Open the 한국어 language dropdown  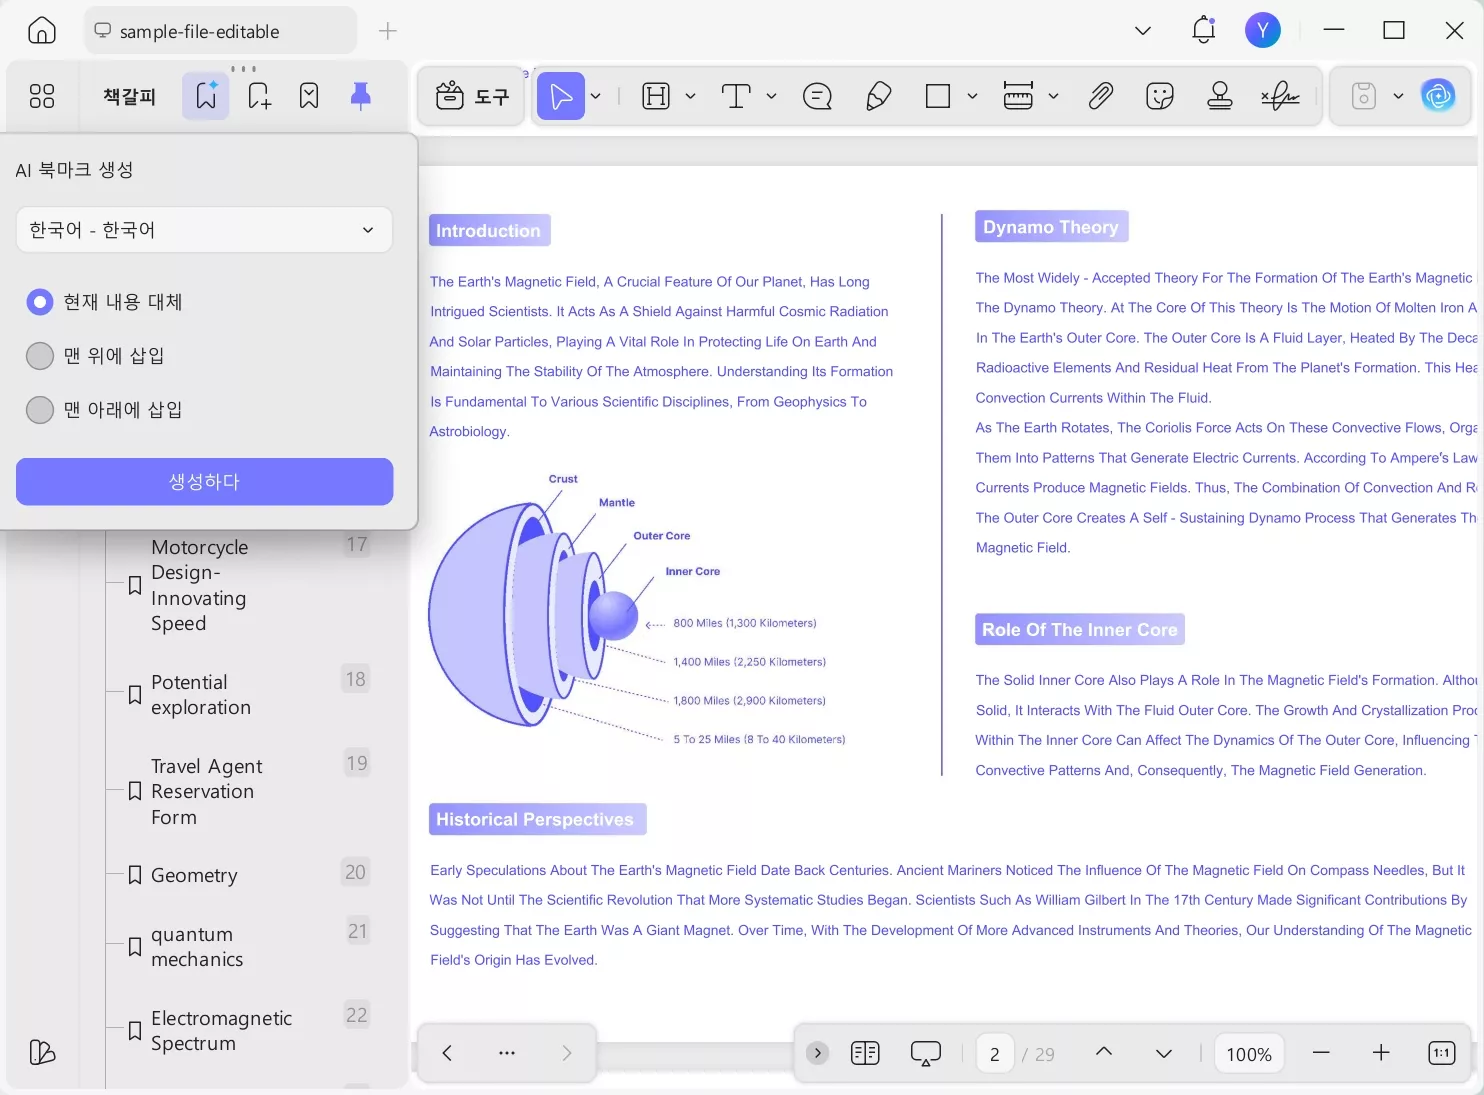[x=204, y=230]
